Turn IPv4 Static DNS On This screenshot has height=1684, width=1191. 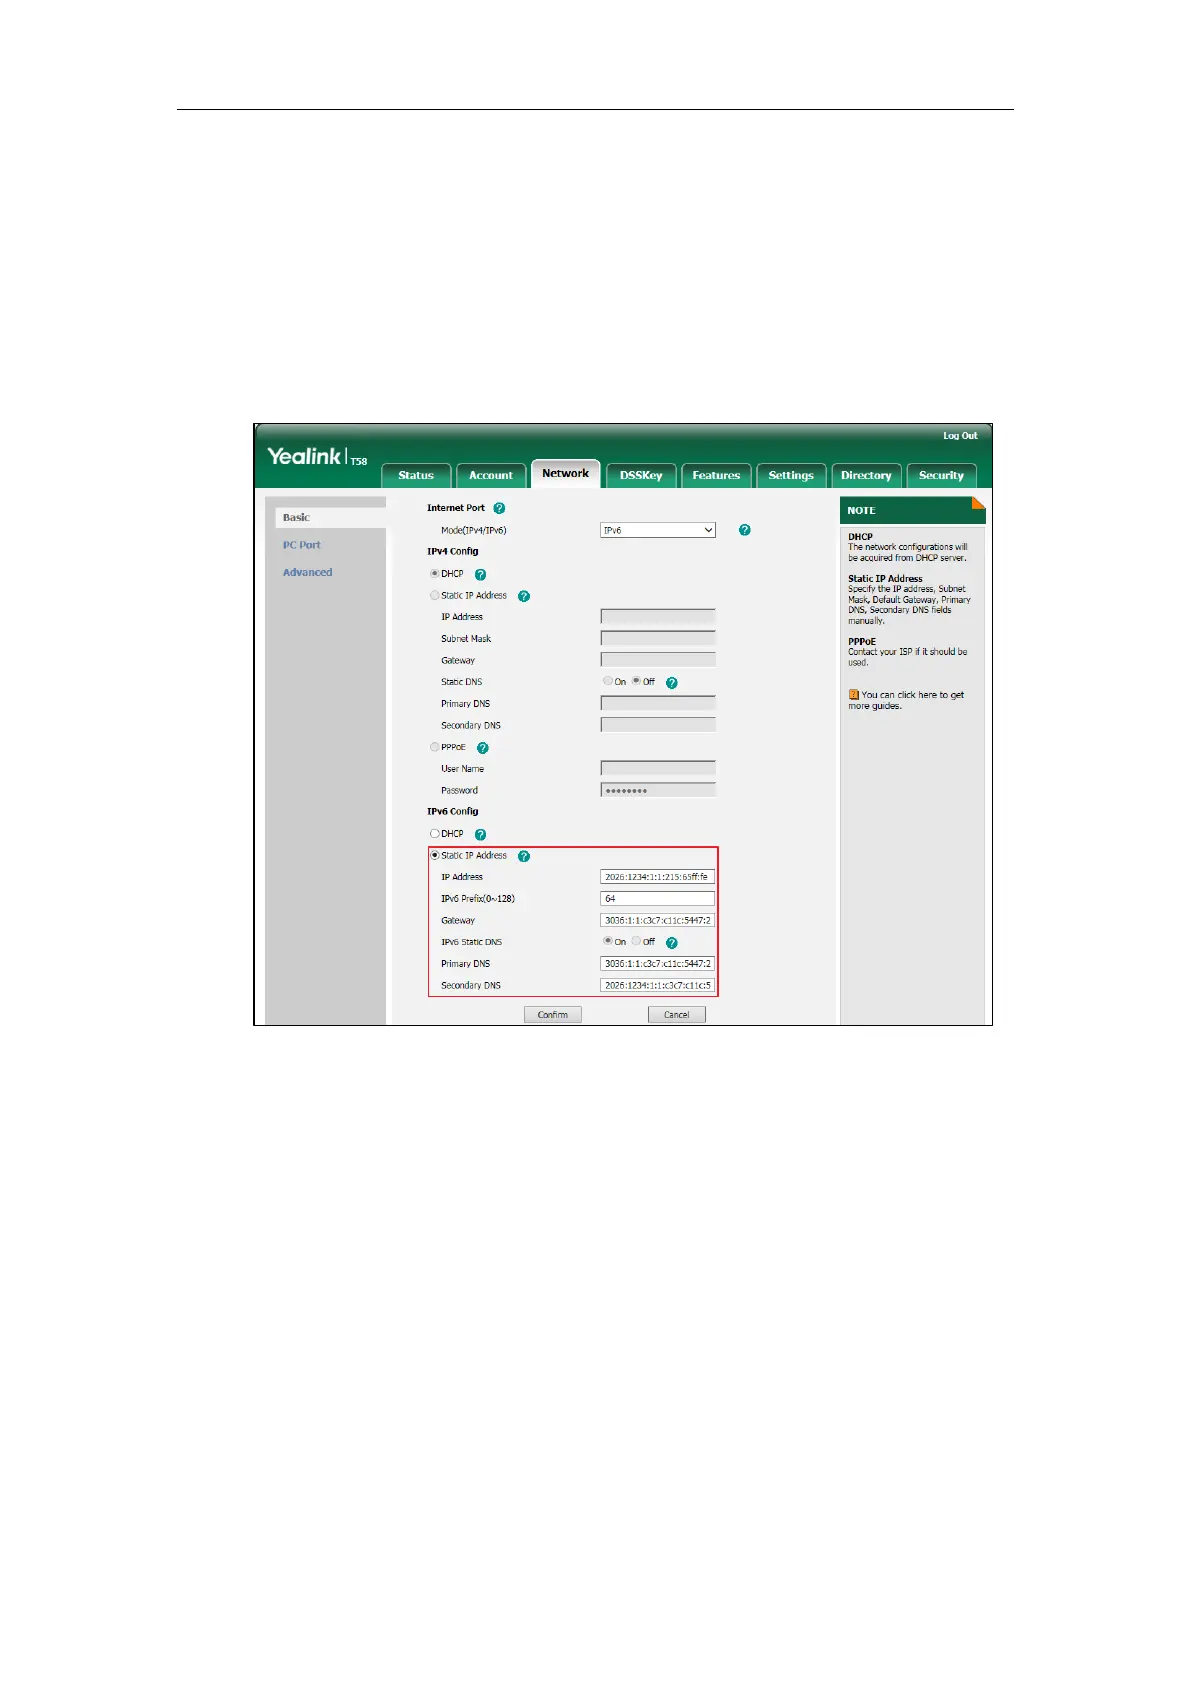pyautogui.click(x=607, y=681)
